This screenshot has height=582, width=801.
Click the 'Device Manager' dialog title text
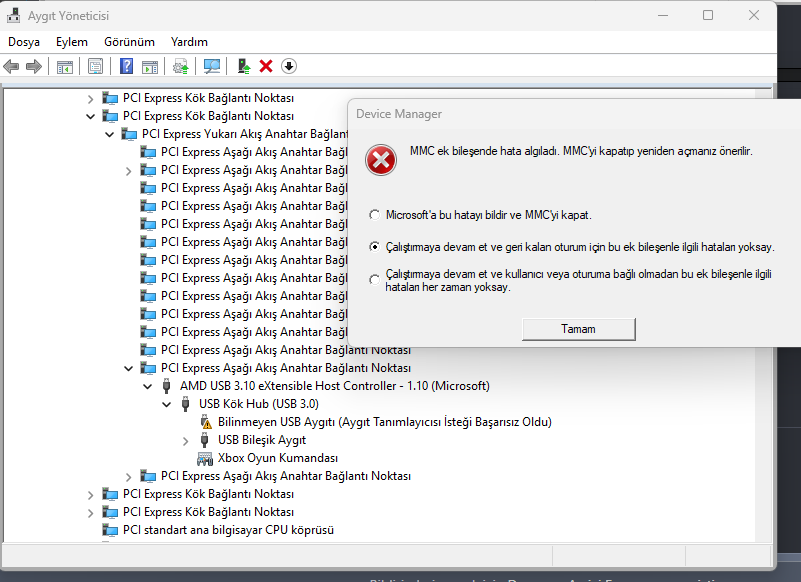pos(399,114)
